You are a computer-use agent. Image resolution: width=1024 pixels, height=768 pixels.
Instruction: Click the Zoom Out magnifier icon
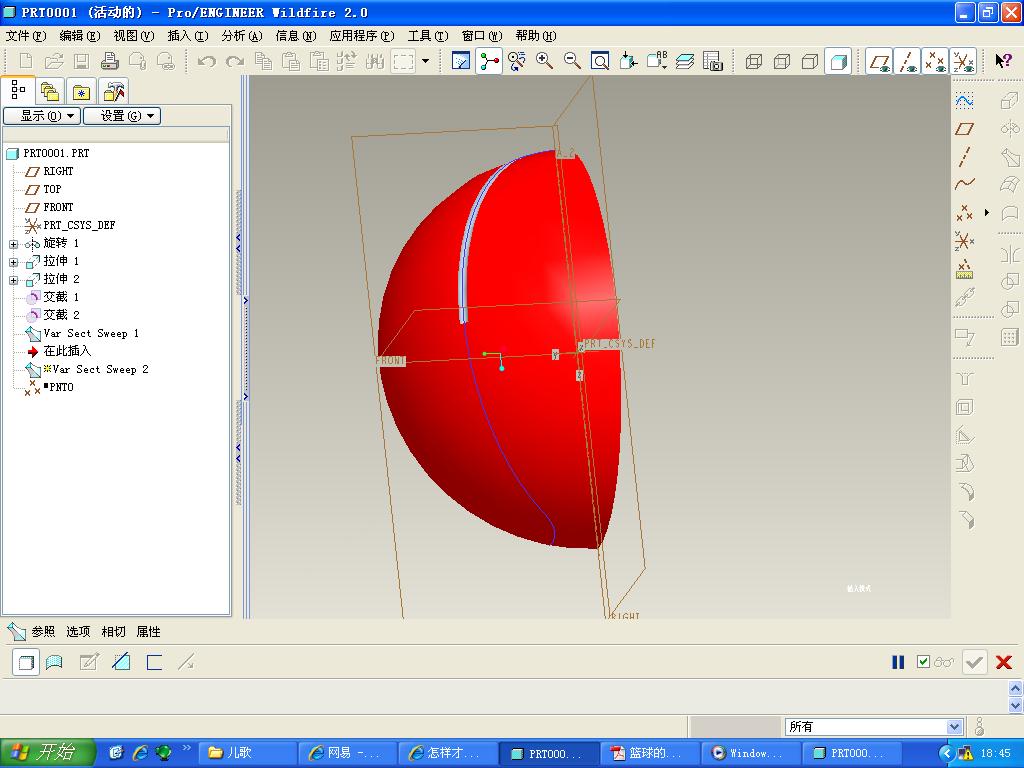click(x=572, y=61)
